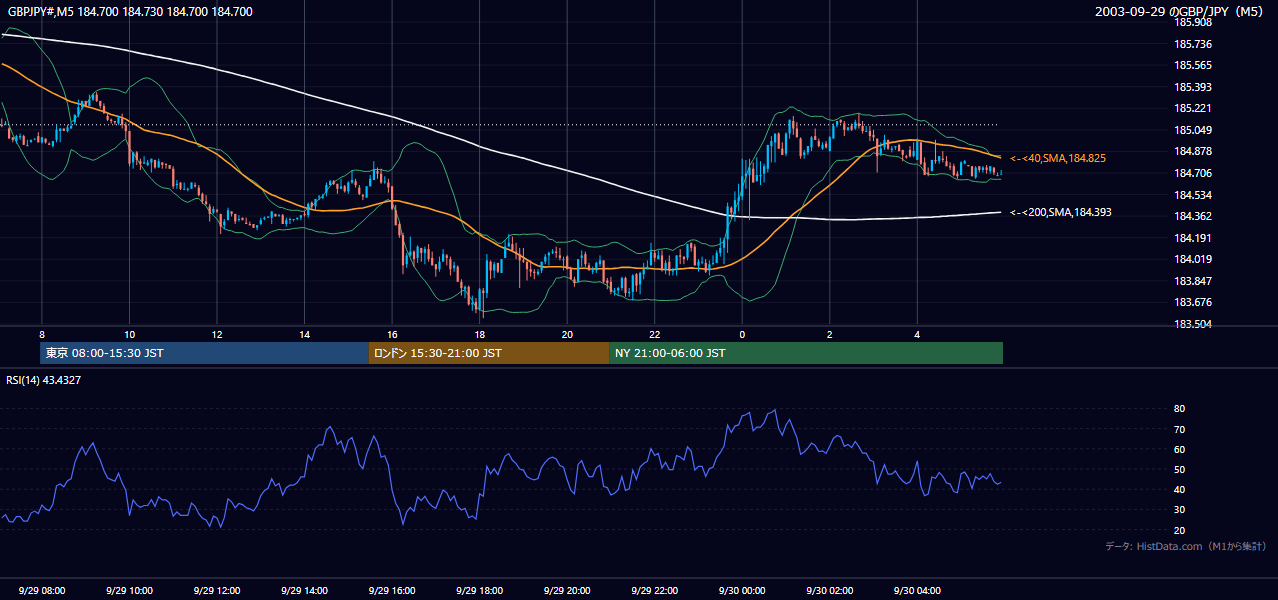Click the RSI scale label 70
Viewport: 1278px width, 600px height.
[1180, 429]
